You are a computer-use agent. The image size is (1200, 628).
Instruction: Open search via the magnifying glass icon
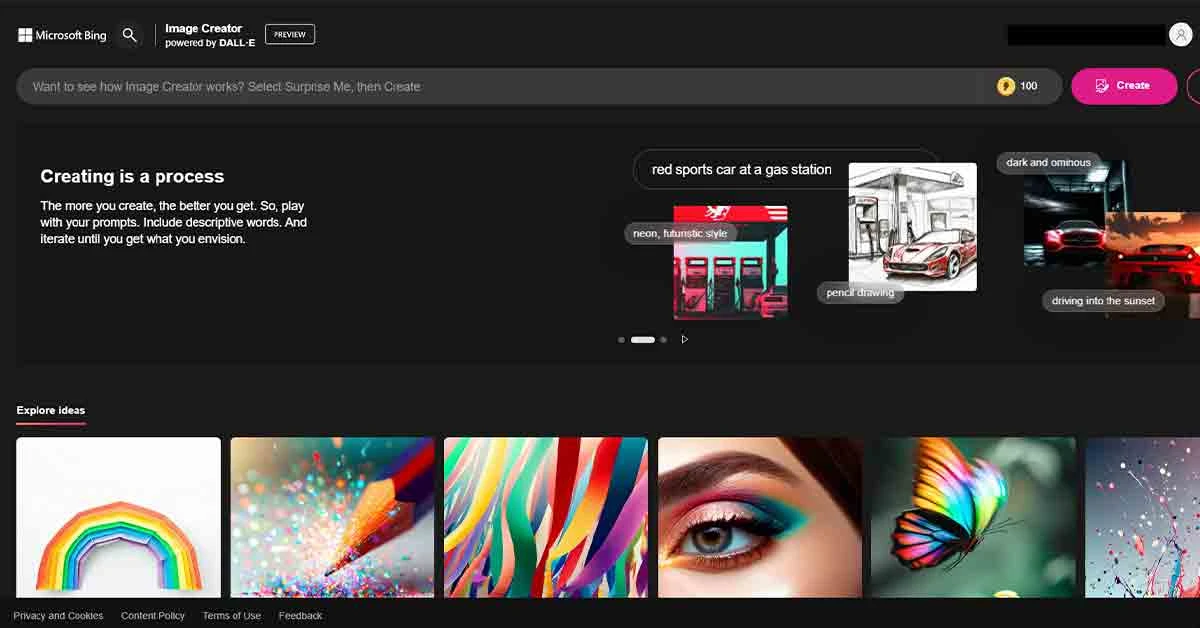(x=129, y=35)
